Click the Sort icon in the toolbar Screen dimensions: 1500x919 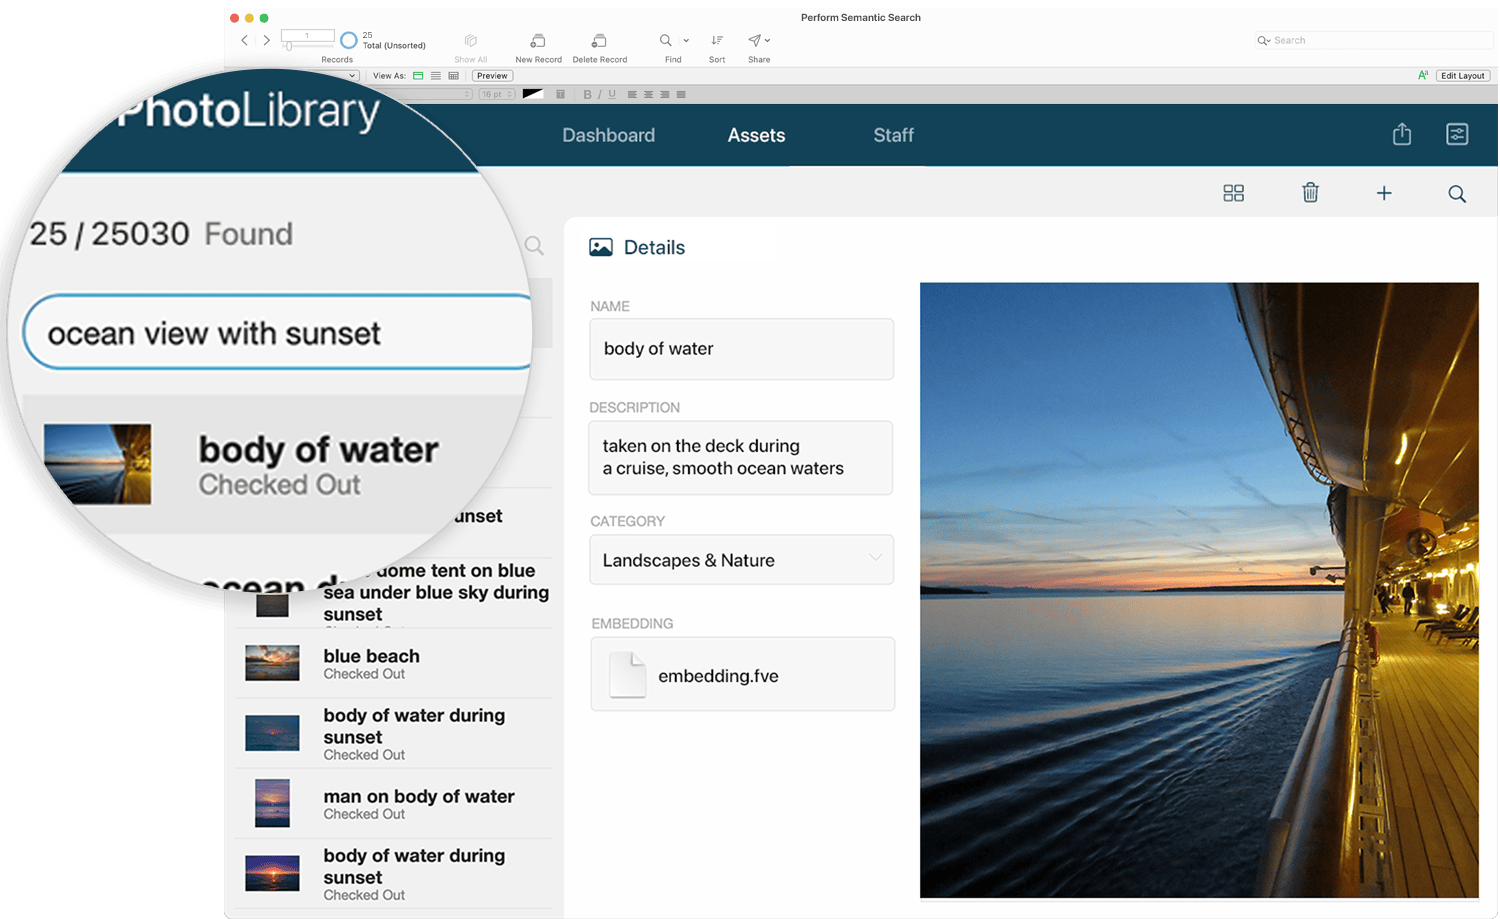pos(717,41)
